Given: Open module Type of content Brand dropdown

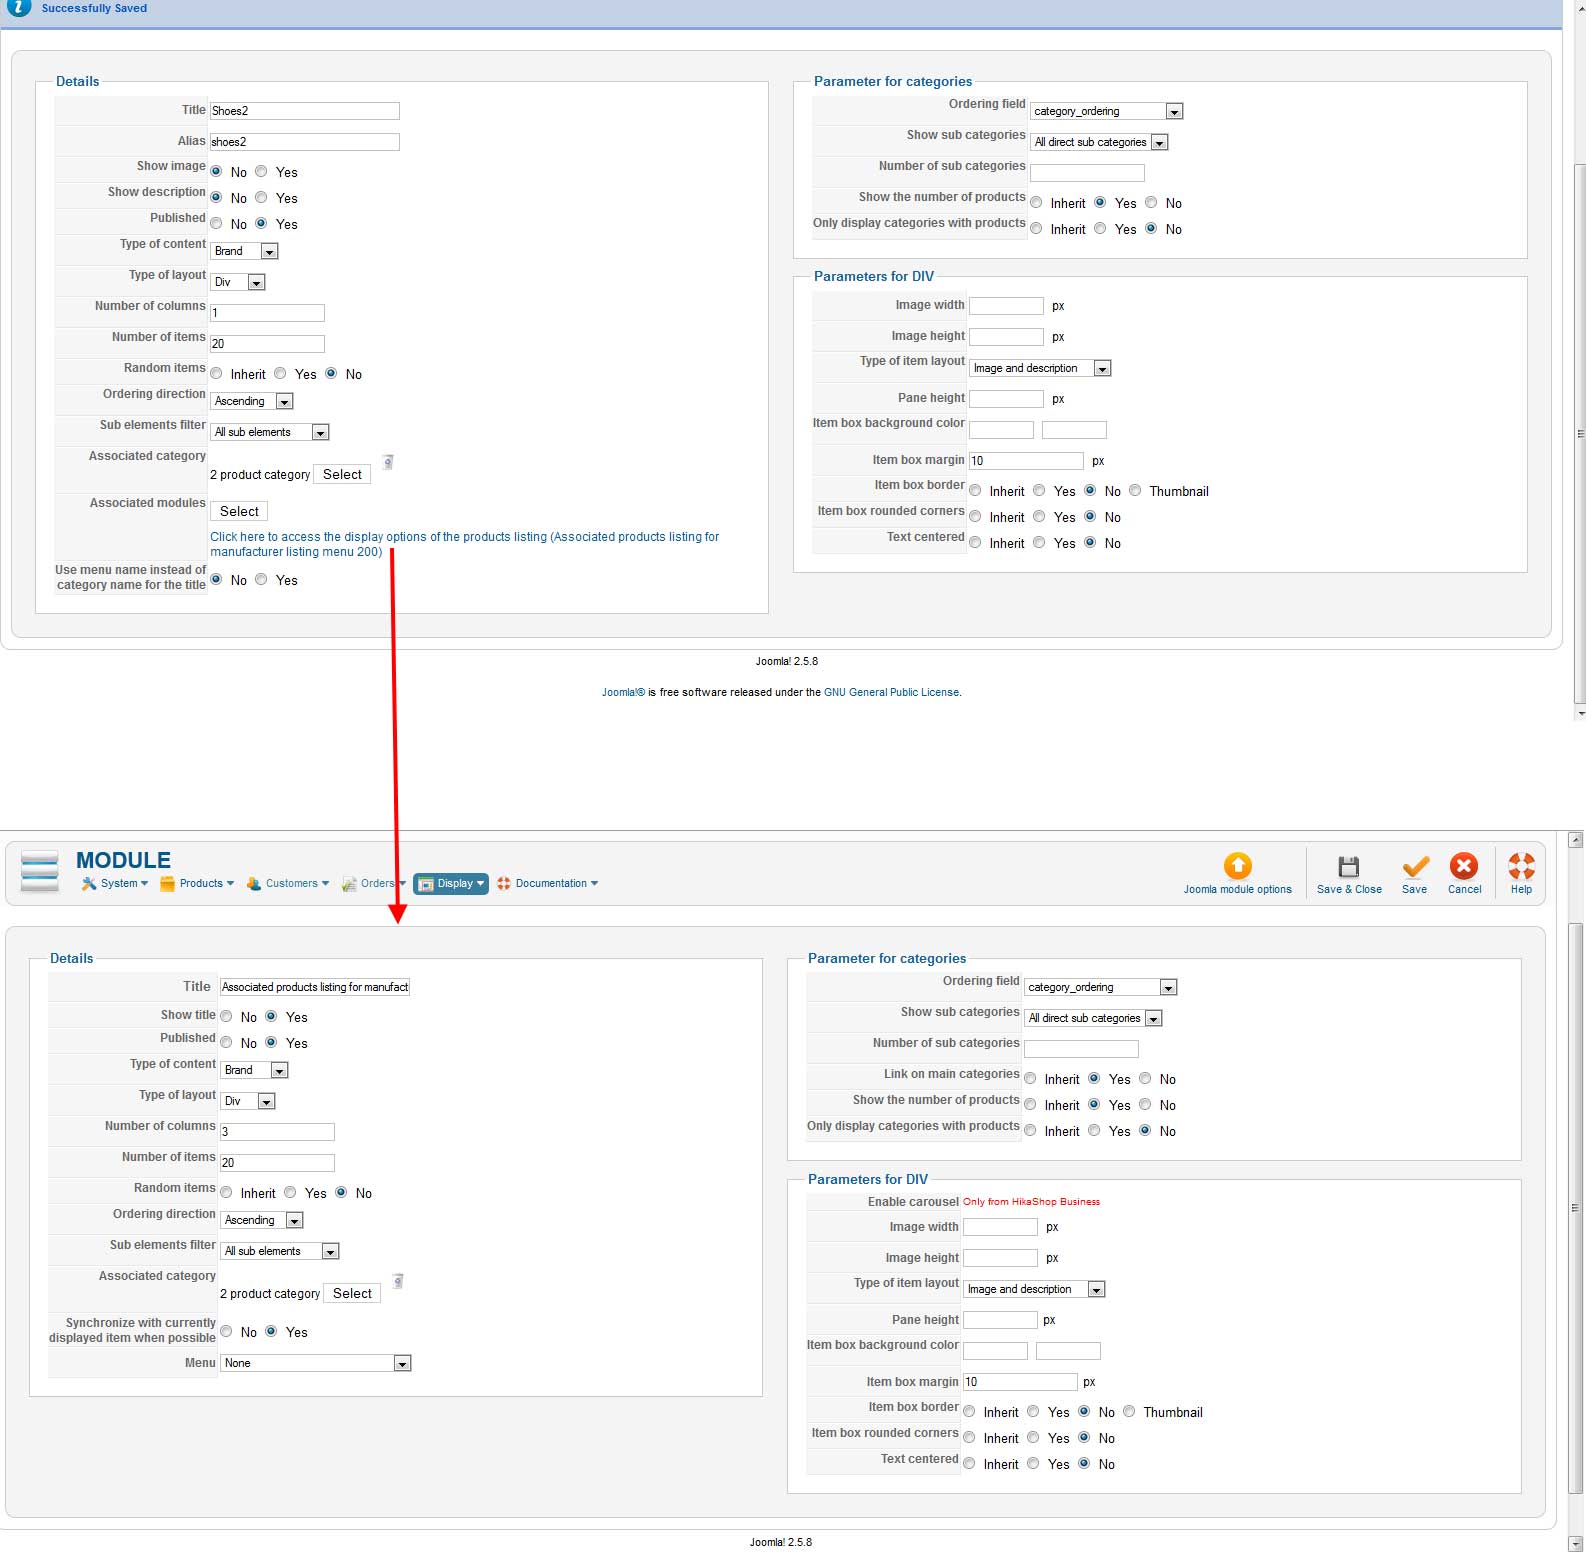Looking at the screenshot, I should pos(254,1070).
